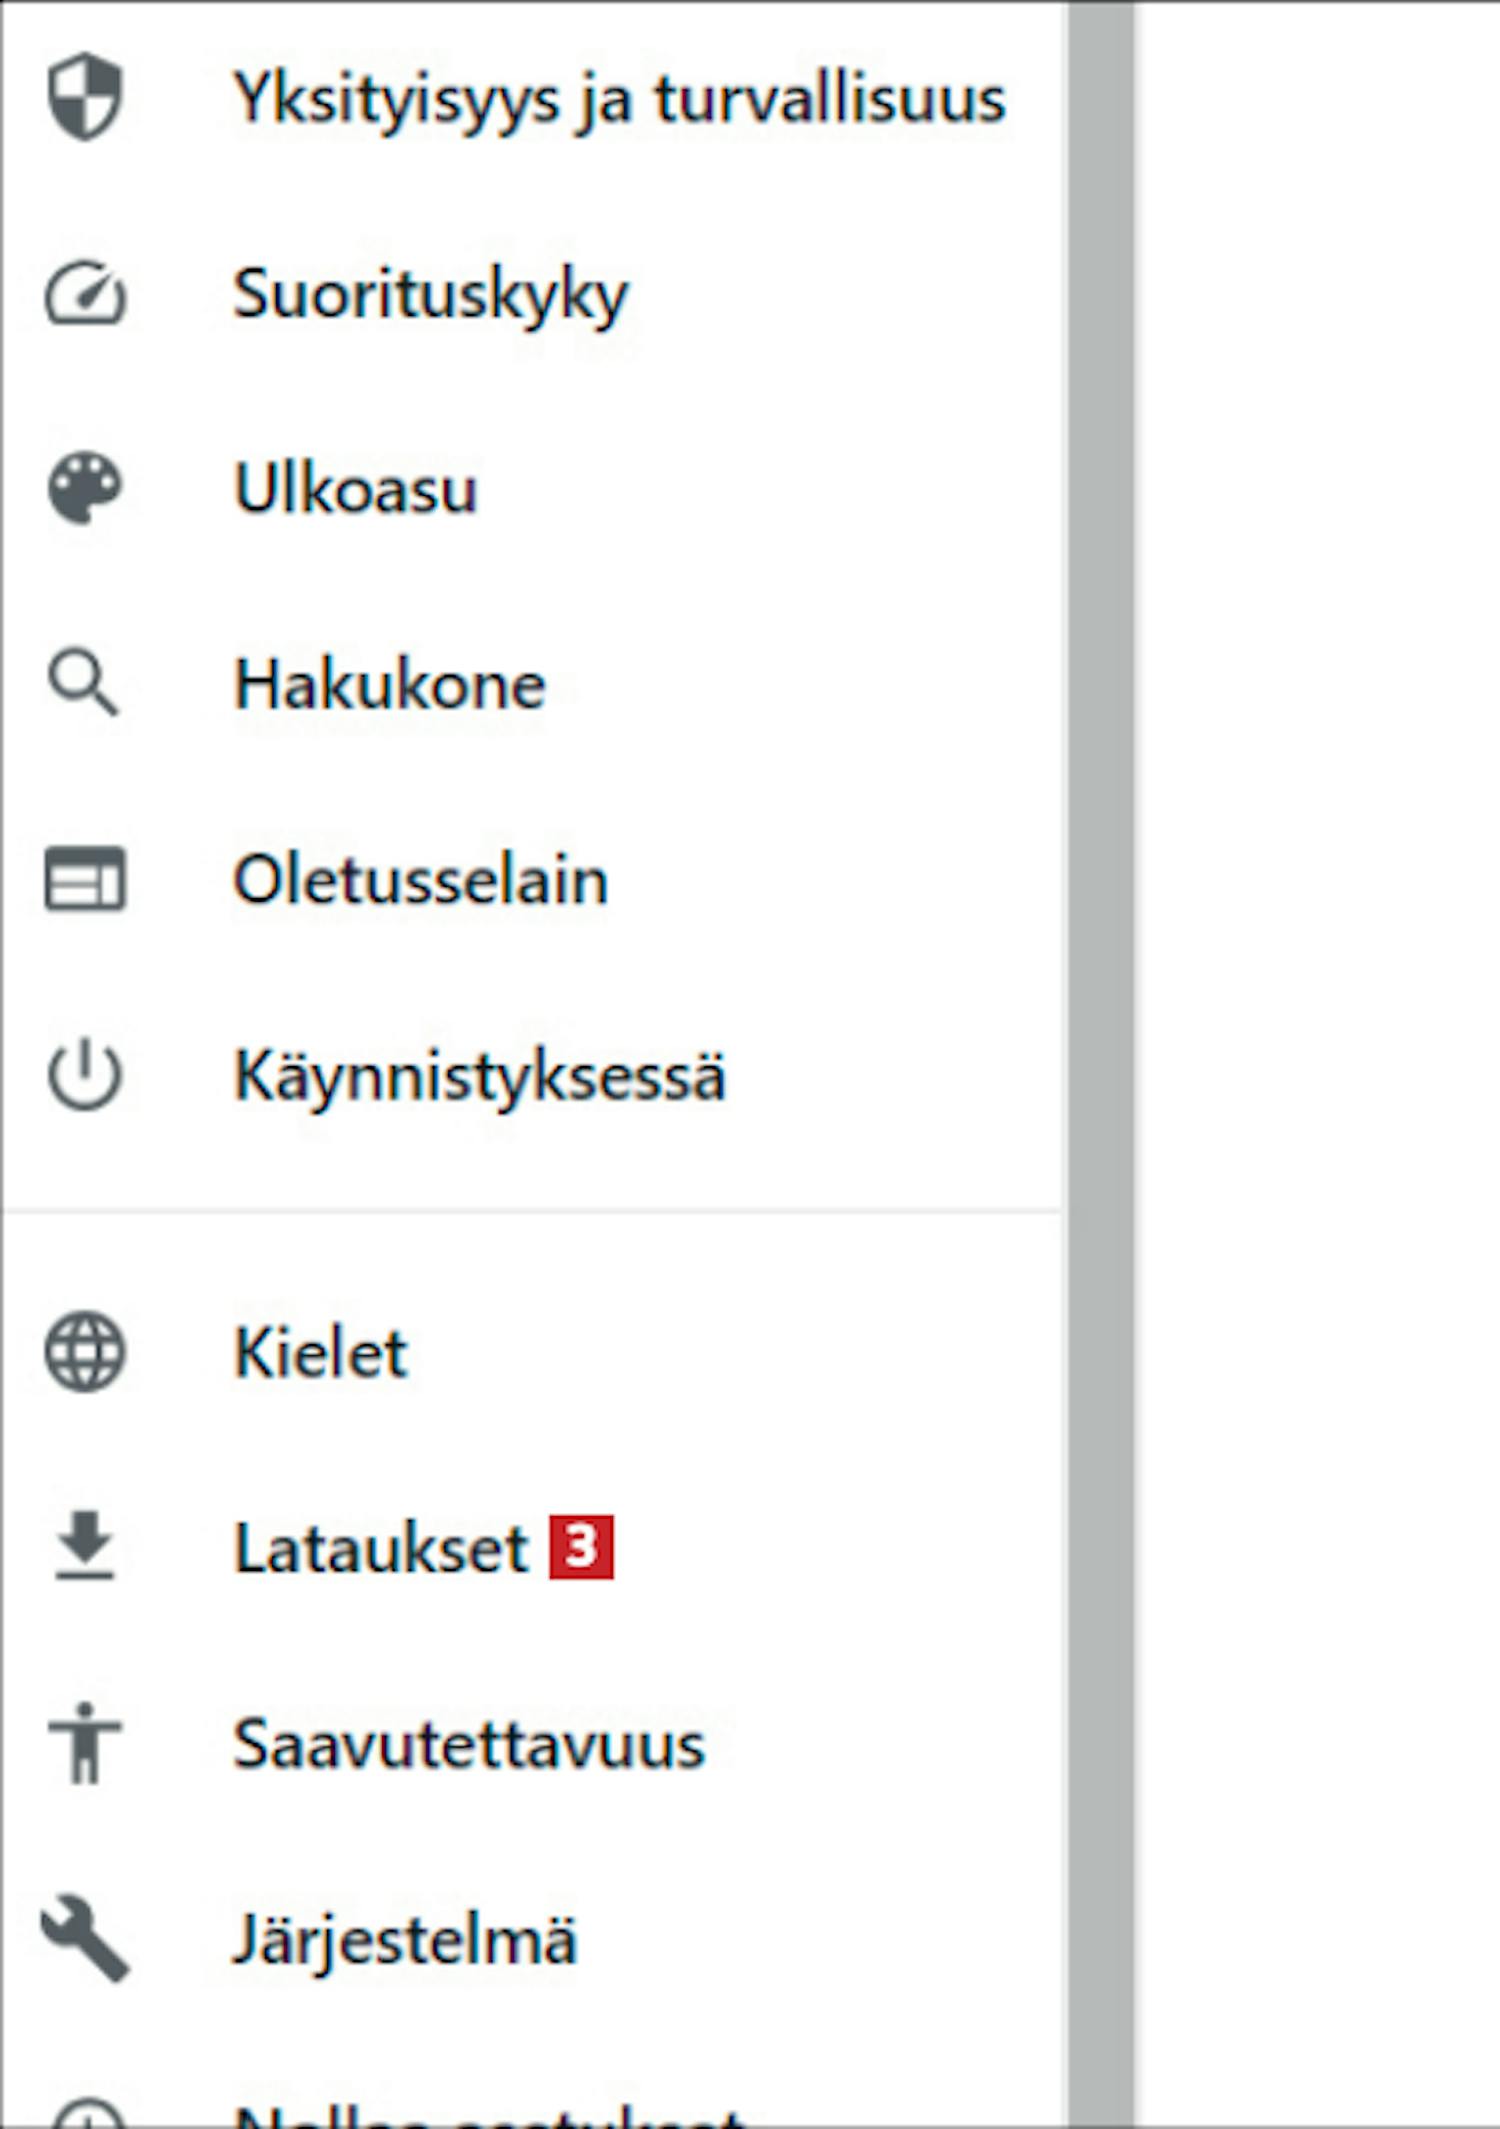The height and width of the screenshot is (2129, 1500).
Task: Click the wrench icon for Järjestelmä
Action: 85,1940
